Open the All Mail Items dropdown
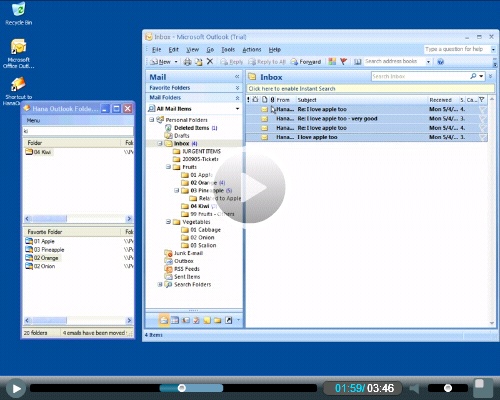 [237, 109]
